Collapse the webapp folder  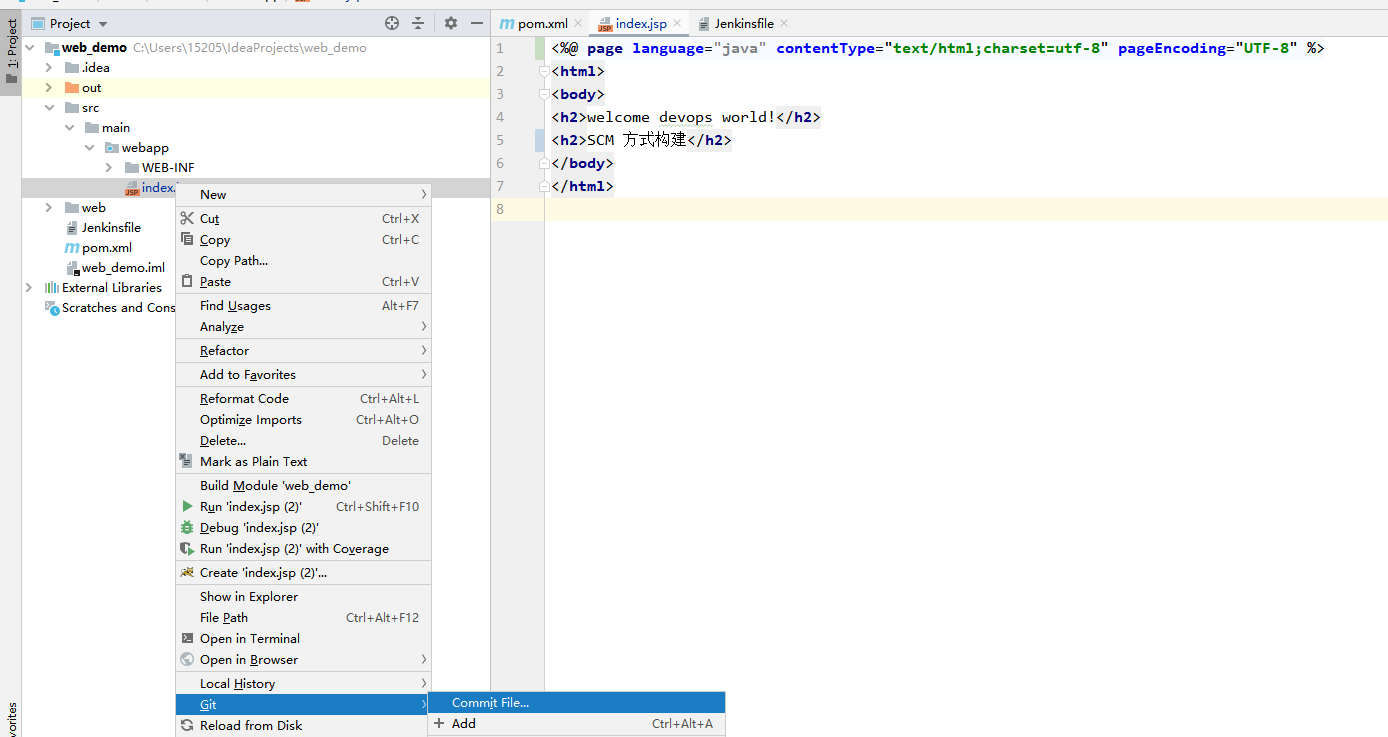90,147
